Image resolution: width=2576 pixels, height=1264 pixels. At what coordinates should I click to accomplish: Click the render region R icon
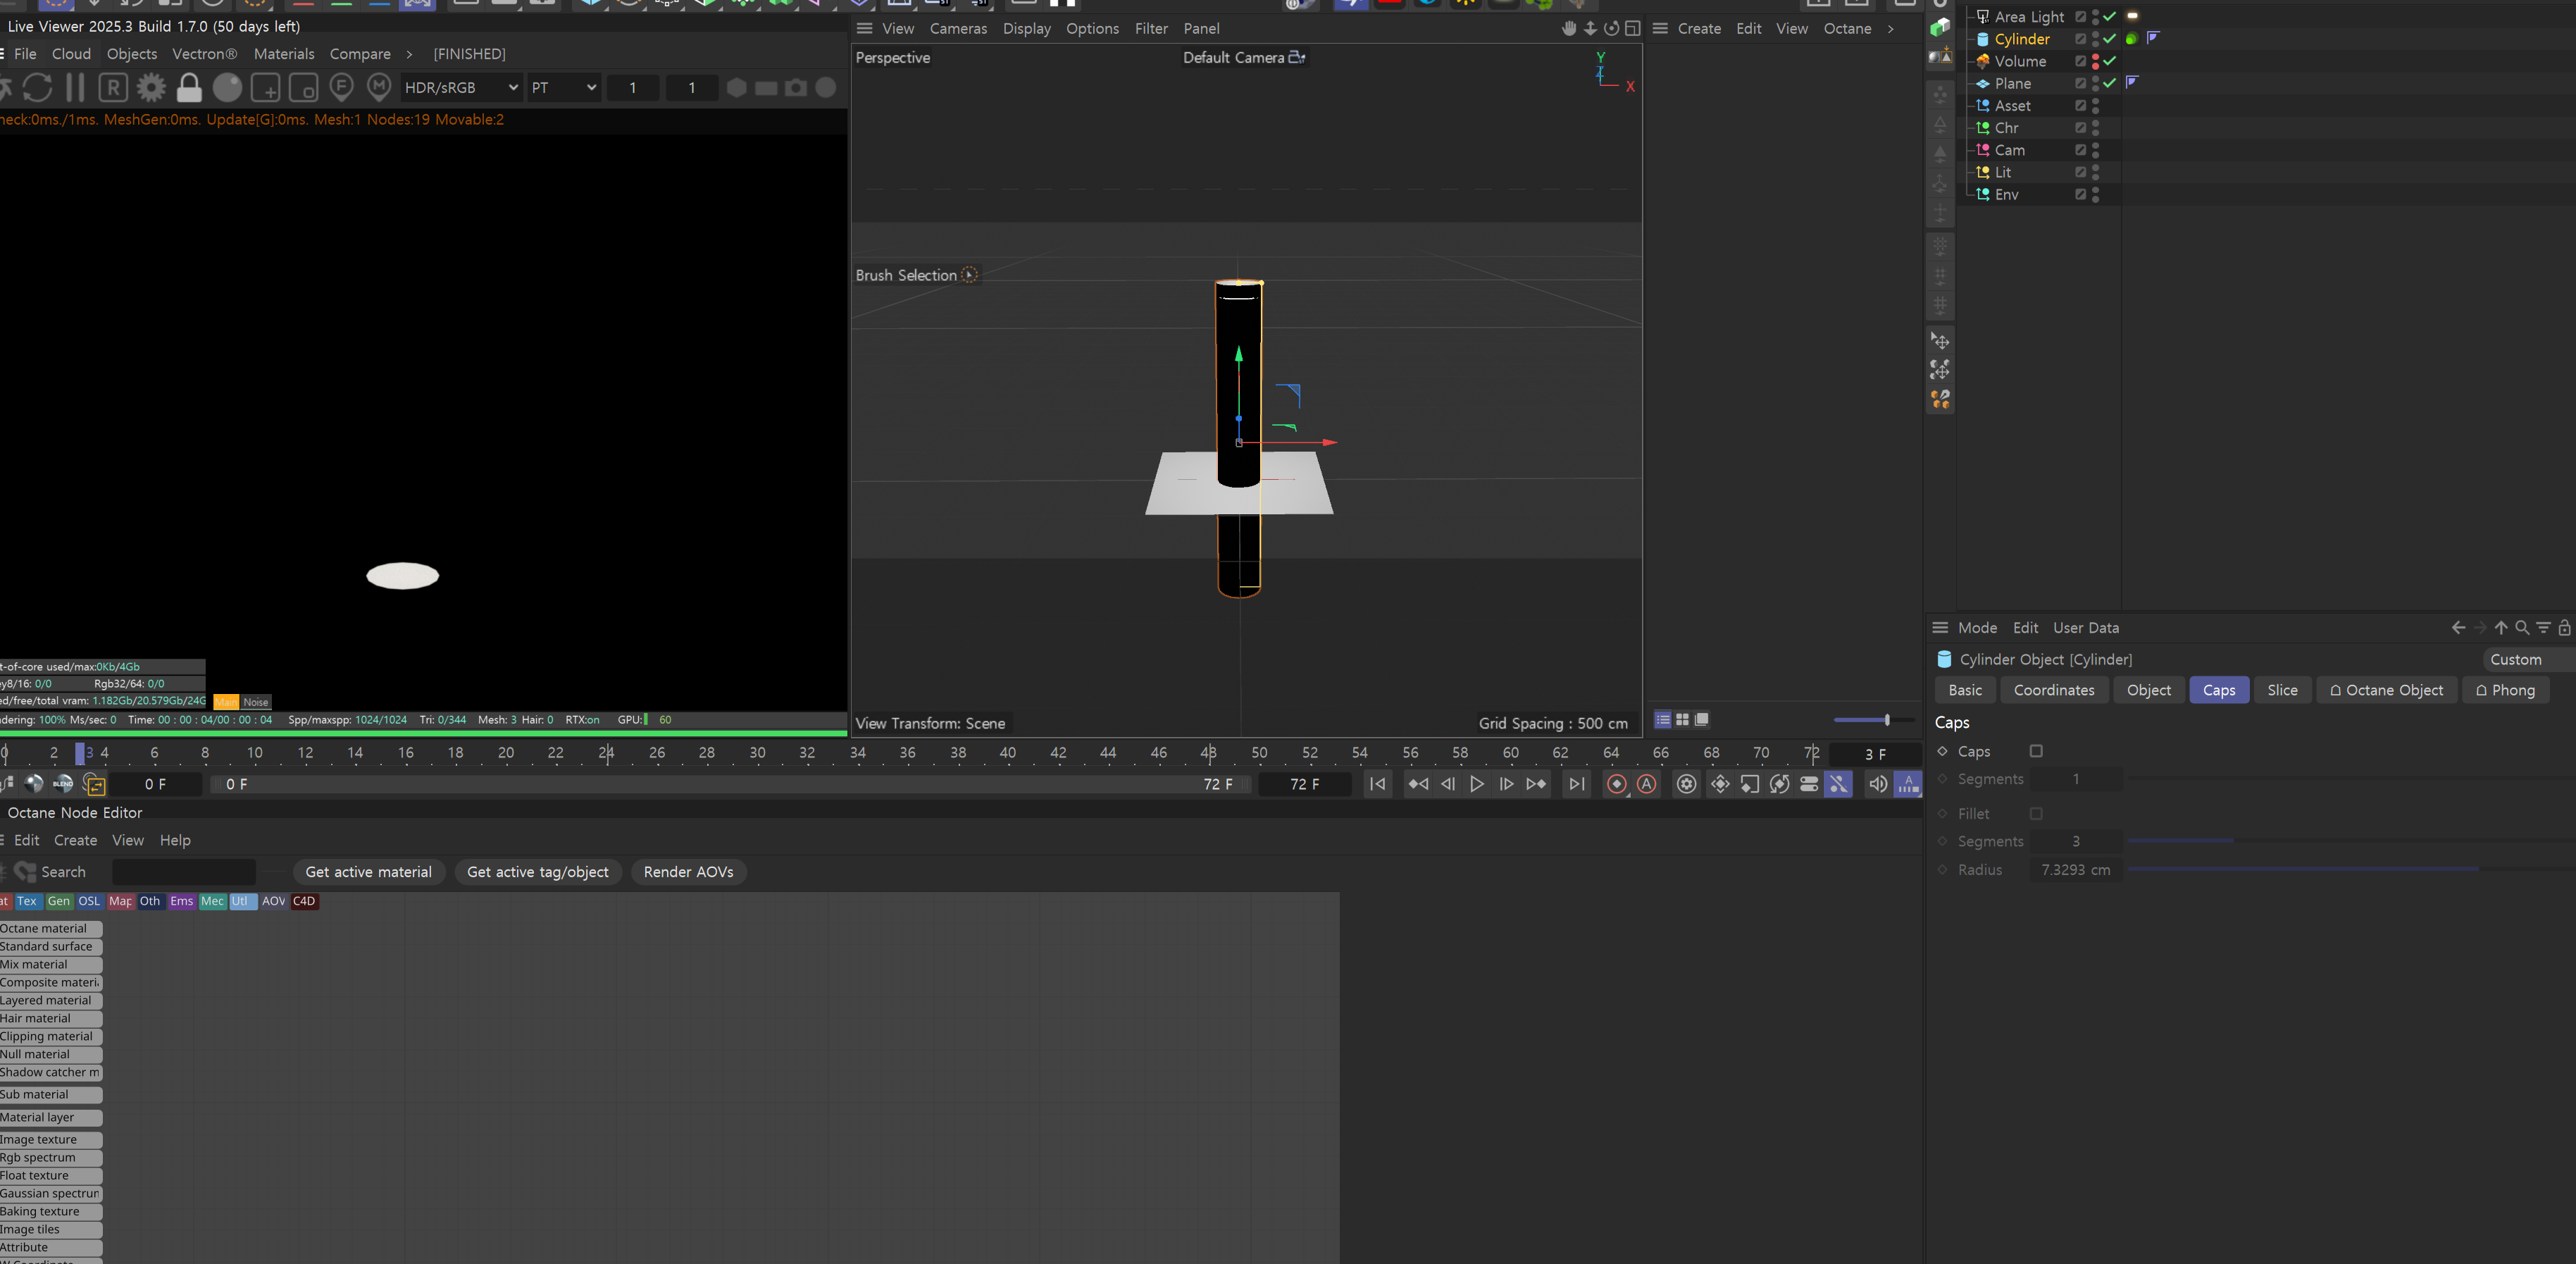(x=113, y=88)
